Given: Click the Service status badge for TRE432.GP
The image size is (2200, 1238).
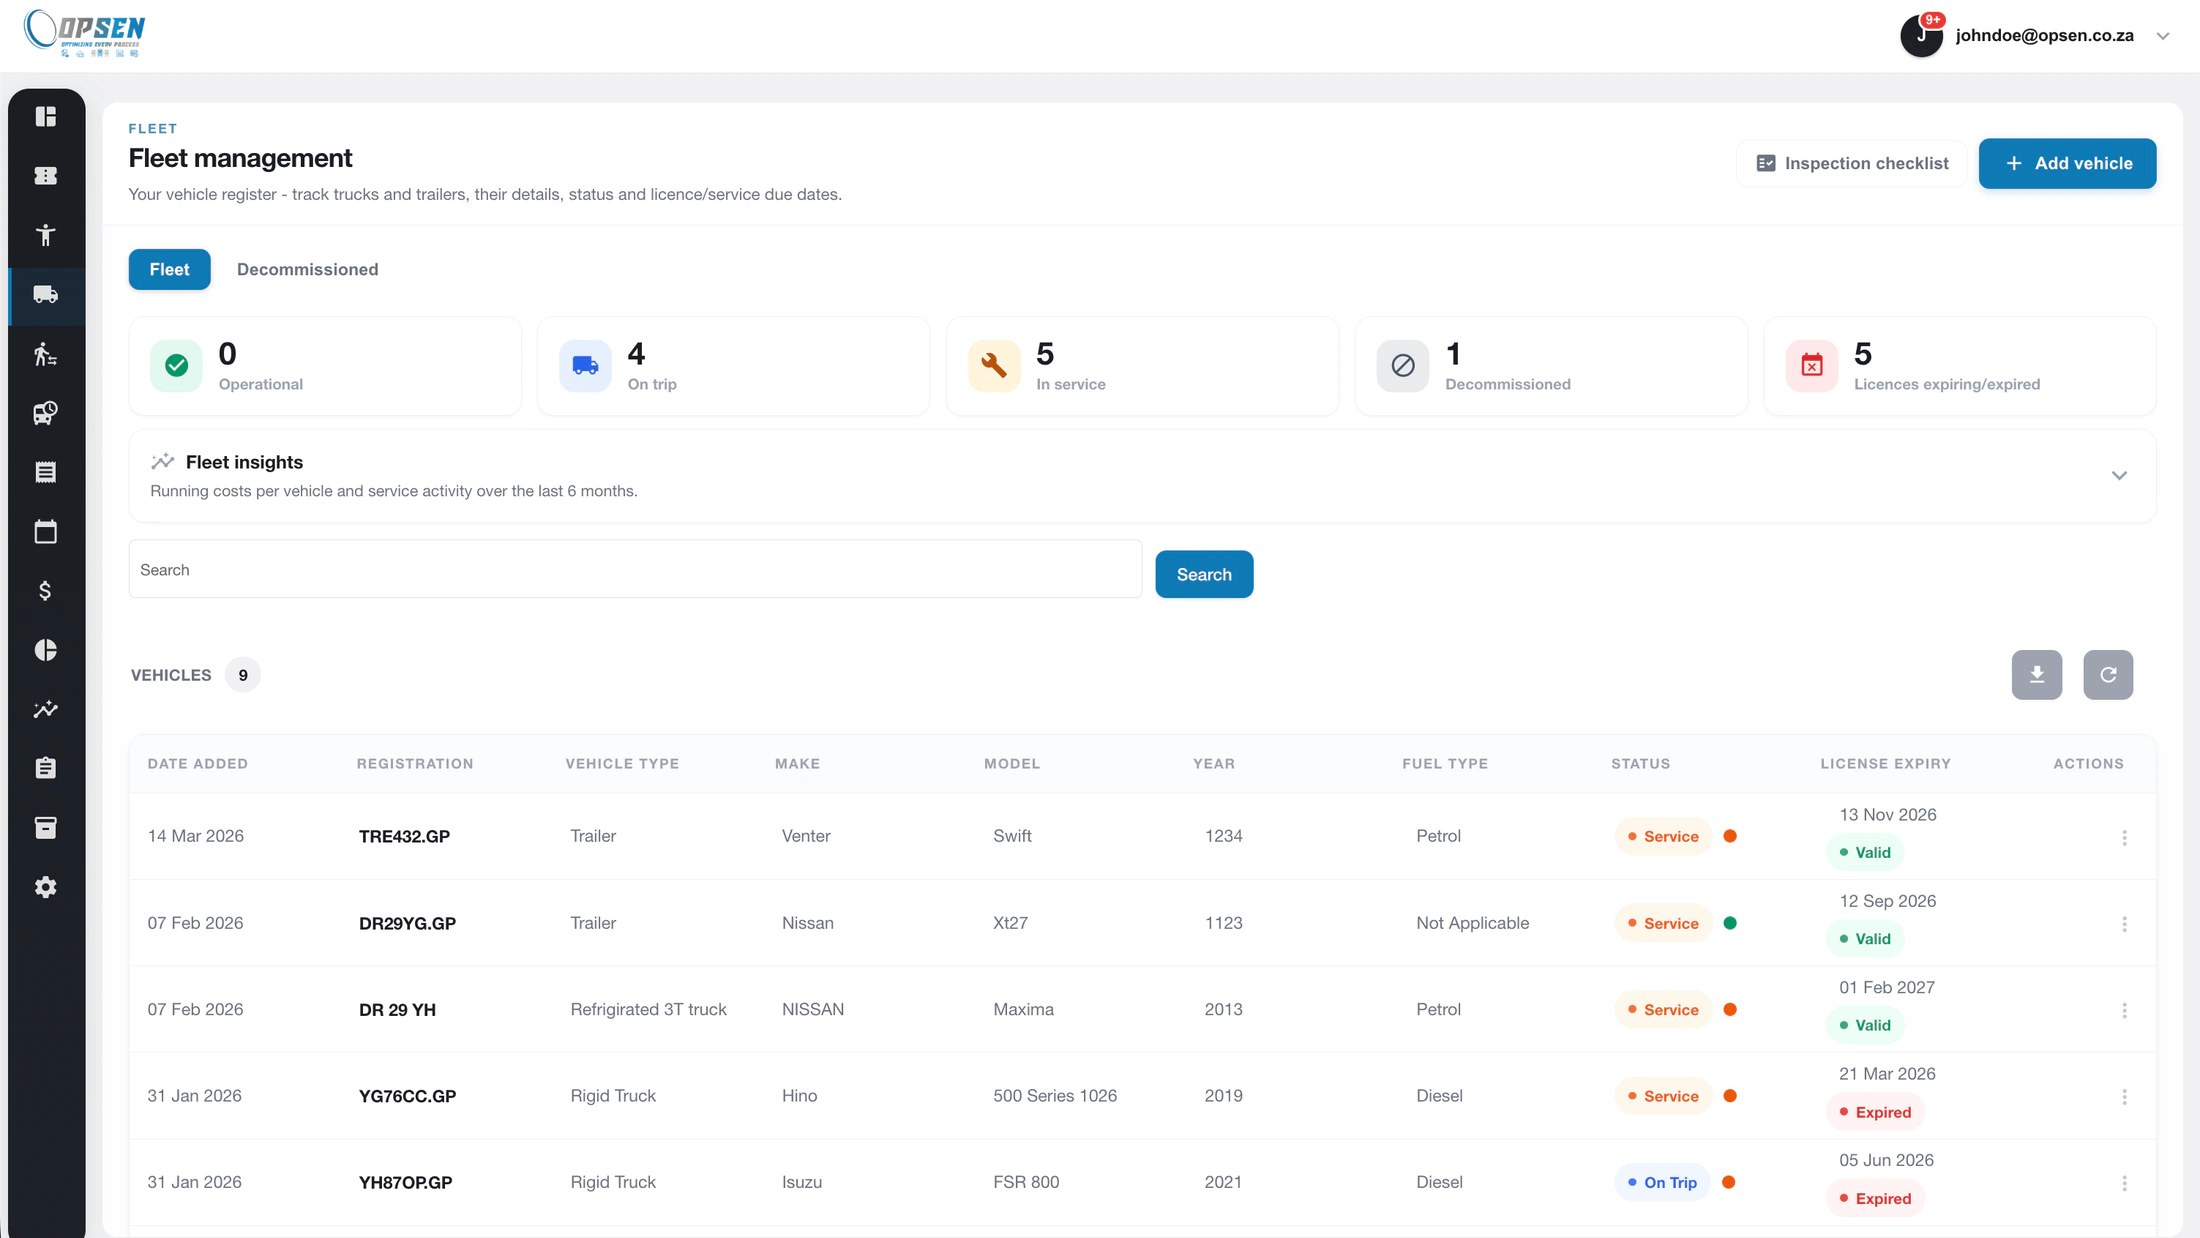Looking at the screenshot, I should coord(1663,836).
